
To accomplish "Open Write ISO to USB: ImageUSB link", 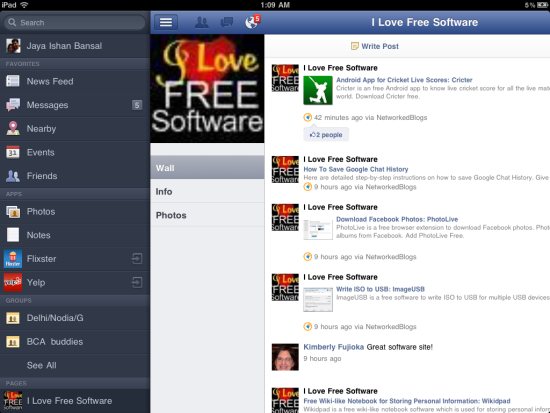I will click(380, 289).
